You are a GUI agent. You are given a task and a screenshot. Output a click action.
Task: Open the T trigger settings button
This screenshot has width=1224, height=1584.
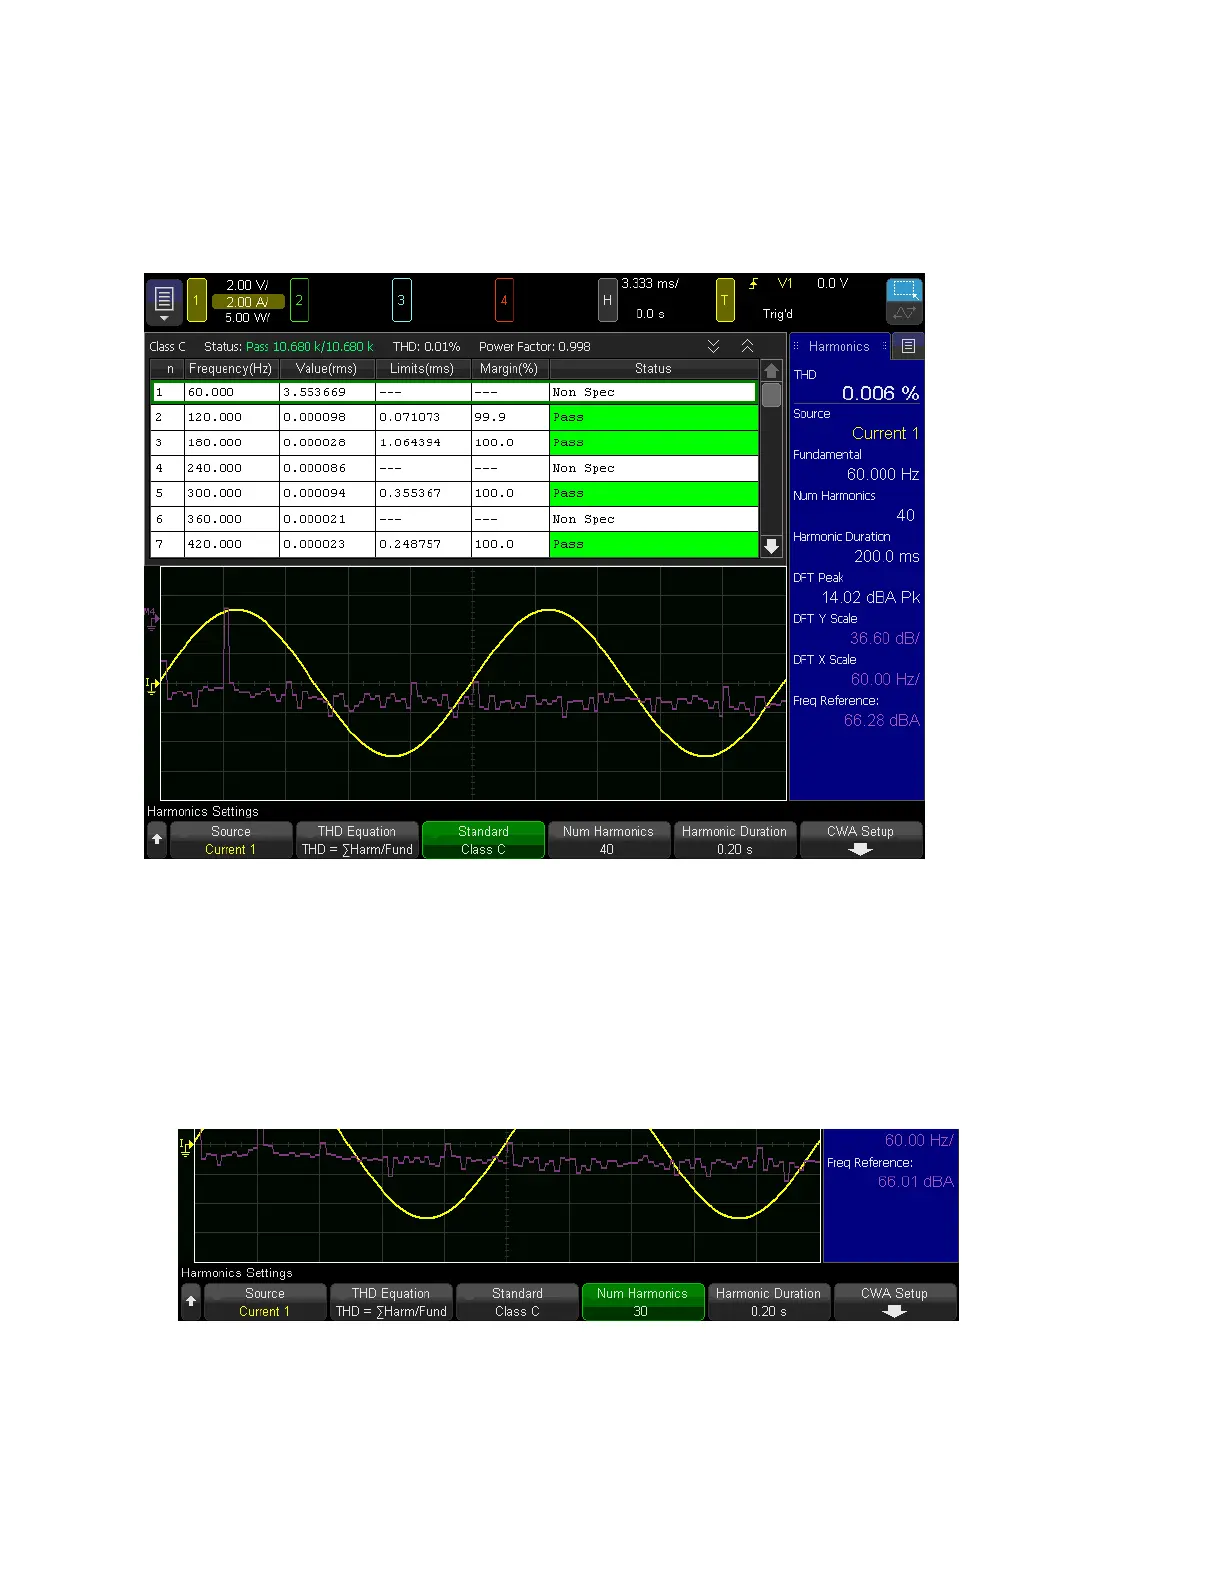(x=725, y=300)
